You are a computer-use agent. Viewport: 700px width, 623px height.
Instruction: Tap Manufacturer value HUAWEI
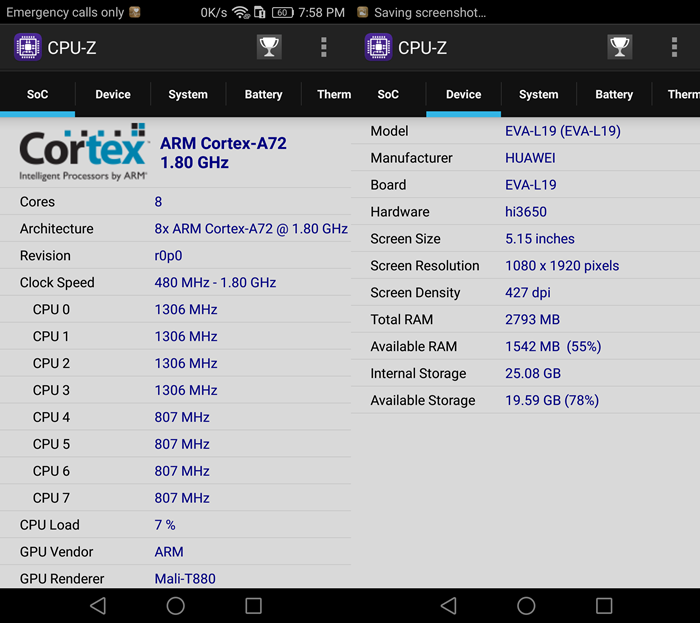coord(530,158)
